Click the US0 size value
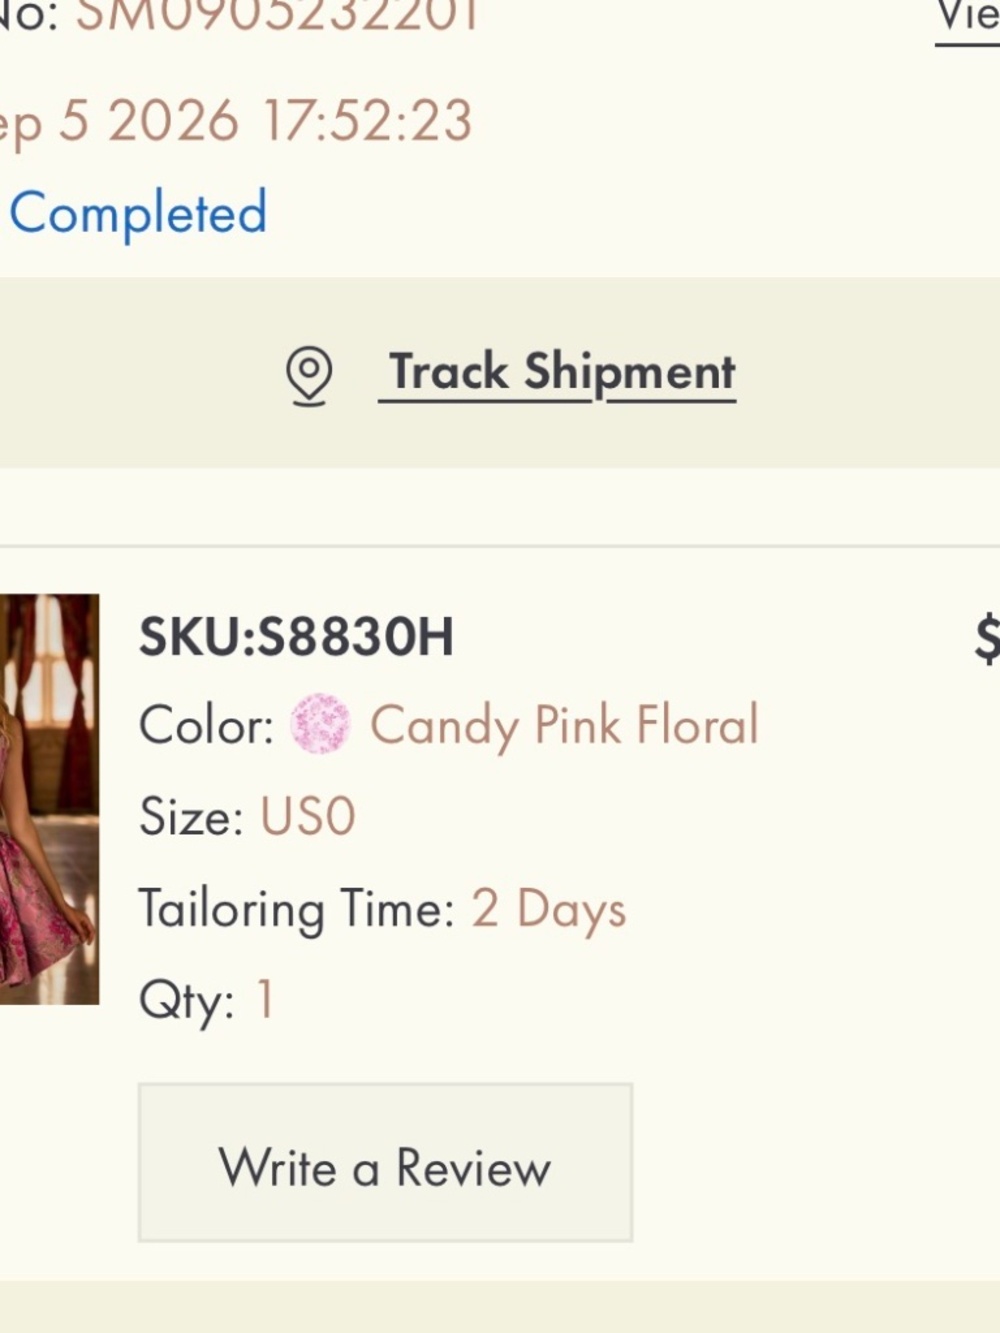 308,816
